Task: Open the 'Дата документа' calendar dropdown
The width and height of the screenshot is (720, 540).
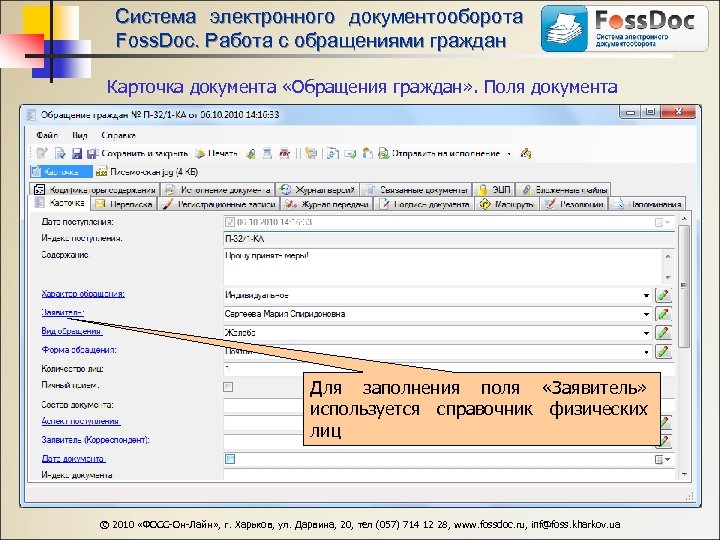Action: [663, 459]
